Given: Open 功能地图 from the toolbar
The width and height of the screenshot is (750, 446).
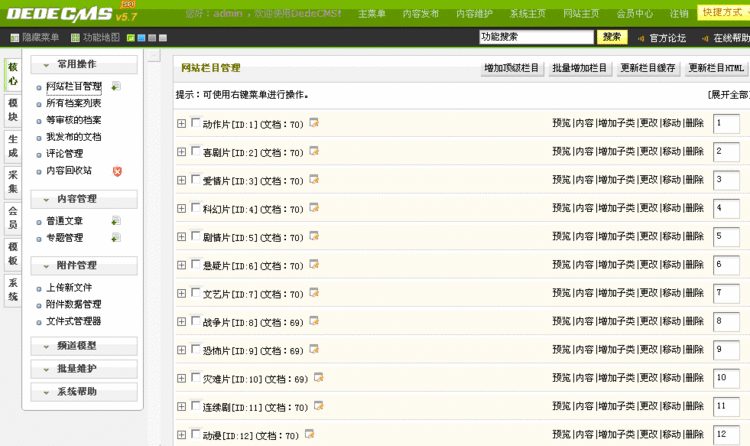Looking at the screenshot, I should 95,37.
